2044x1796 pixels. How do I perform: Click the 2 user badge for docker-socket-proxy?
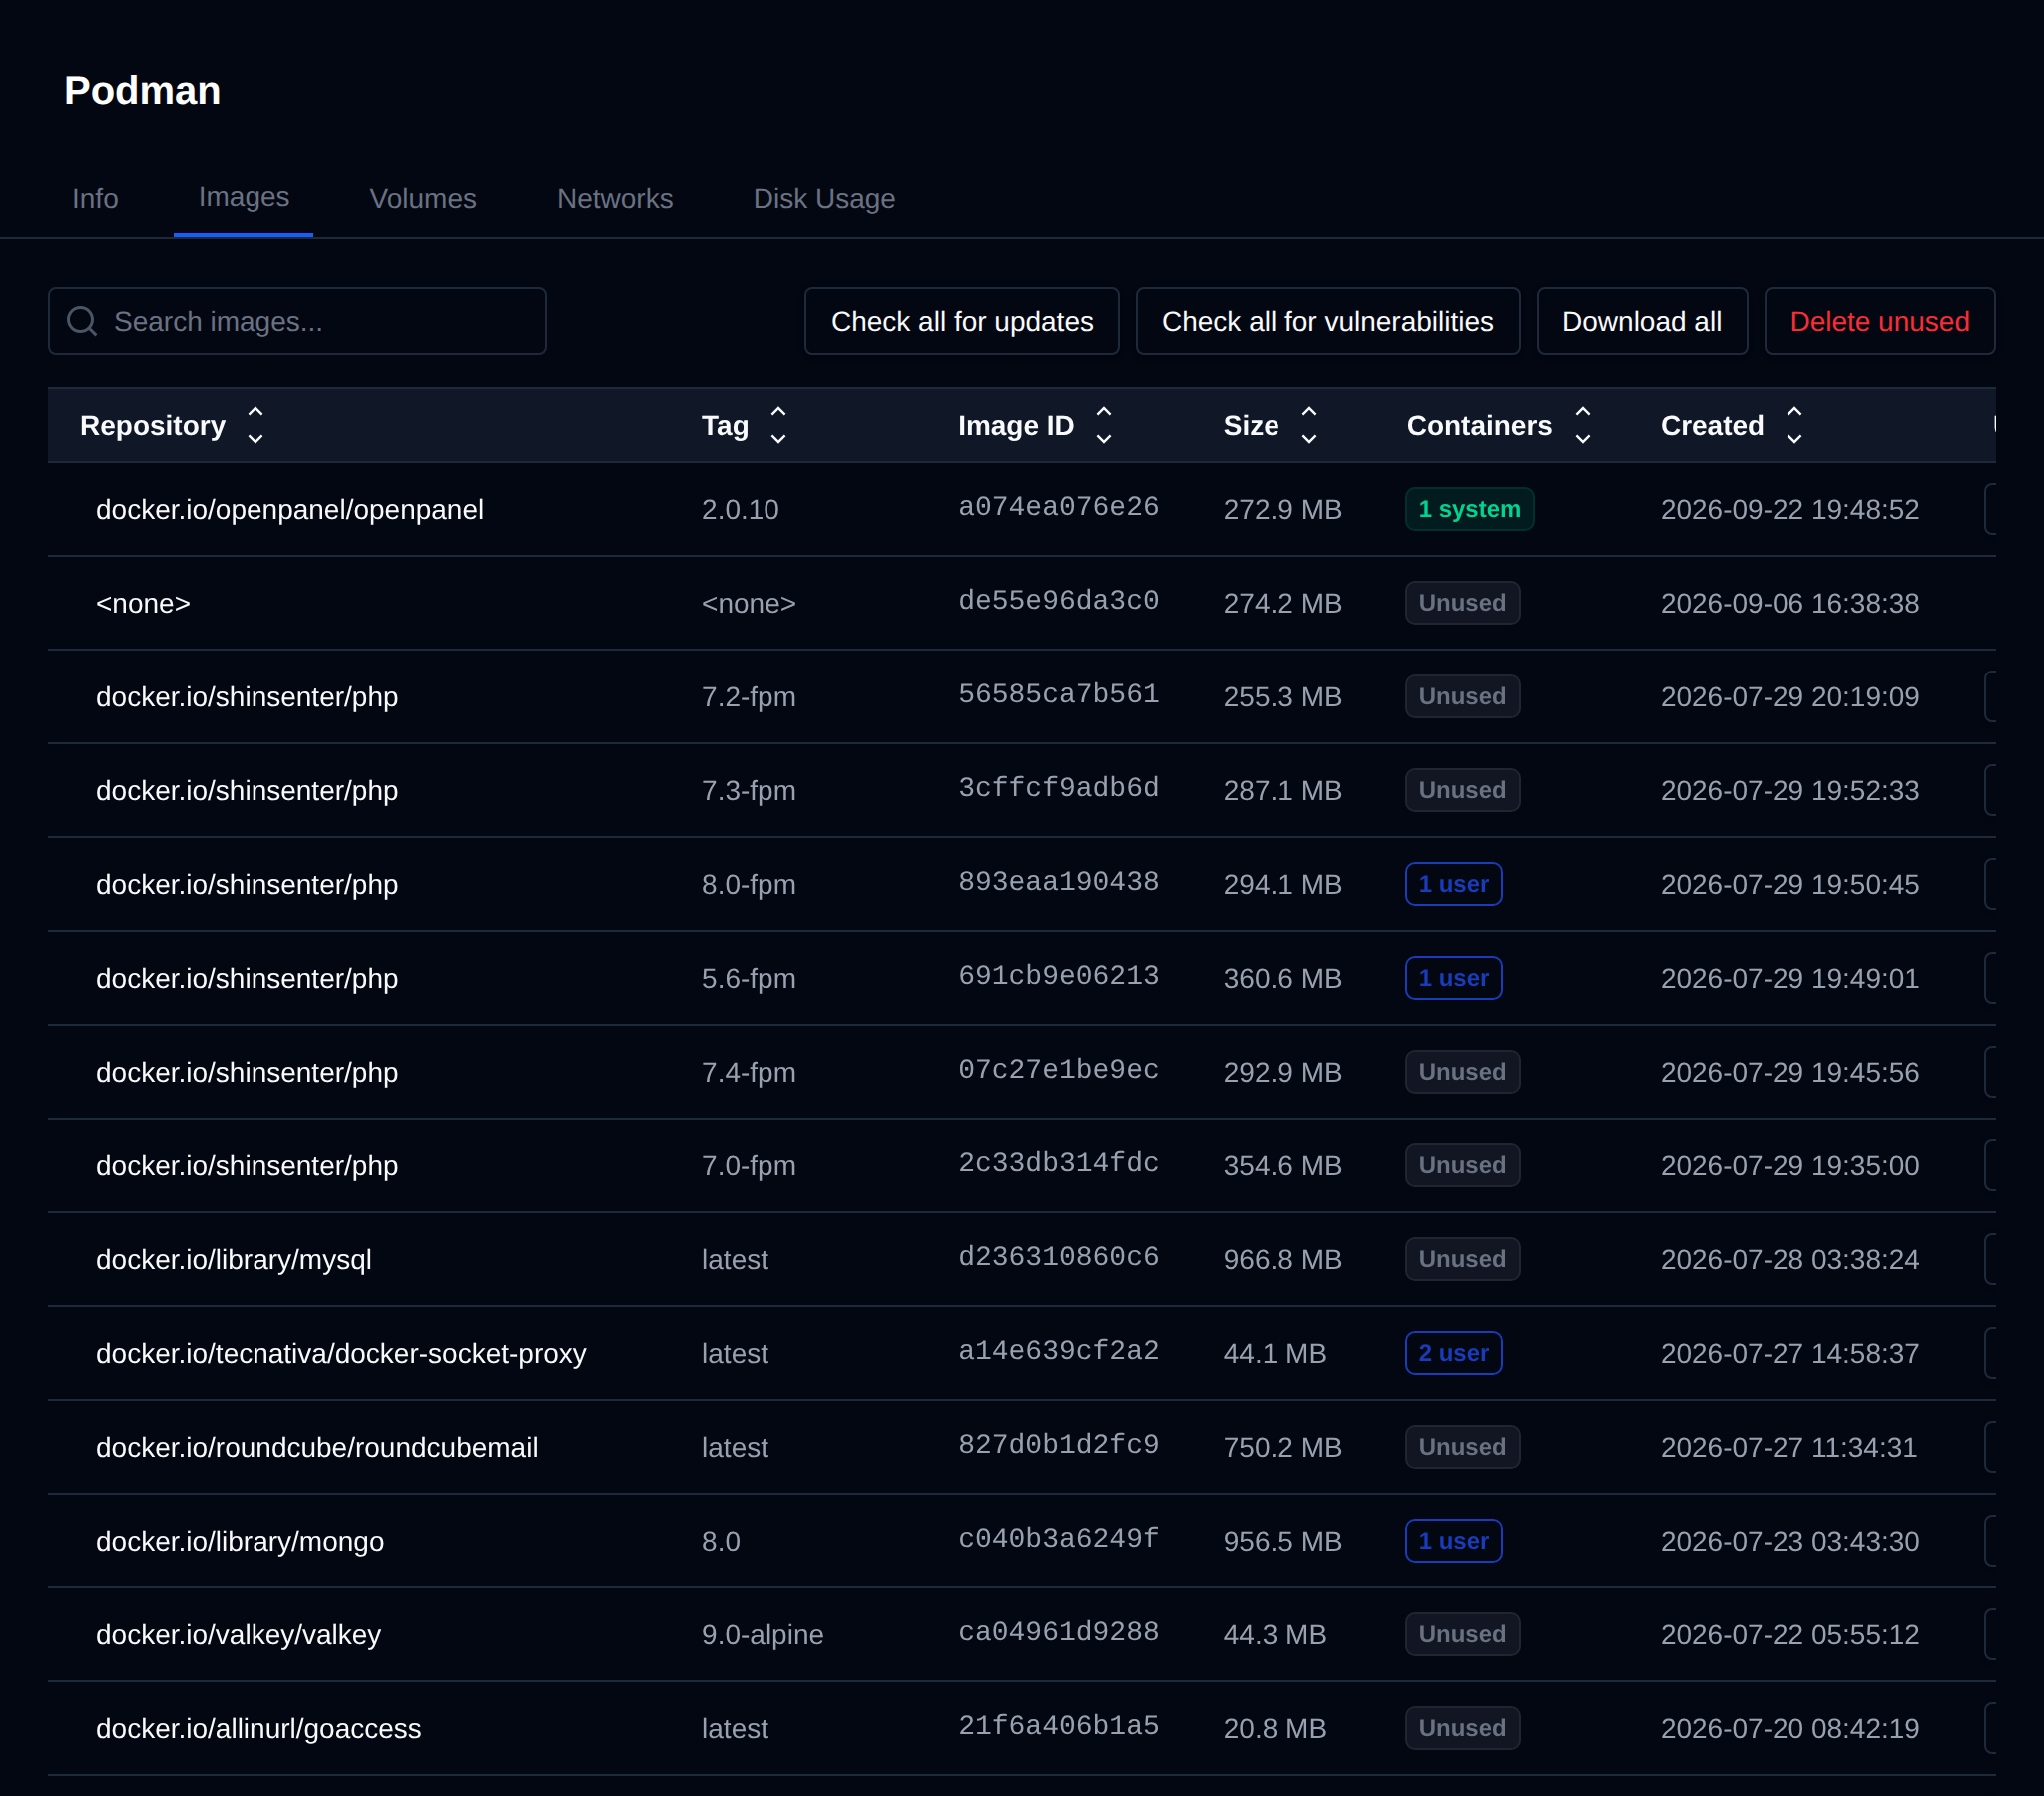pyautogui.click(x=1453, y=1353)
